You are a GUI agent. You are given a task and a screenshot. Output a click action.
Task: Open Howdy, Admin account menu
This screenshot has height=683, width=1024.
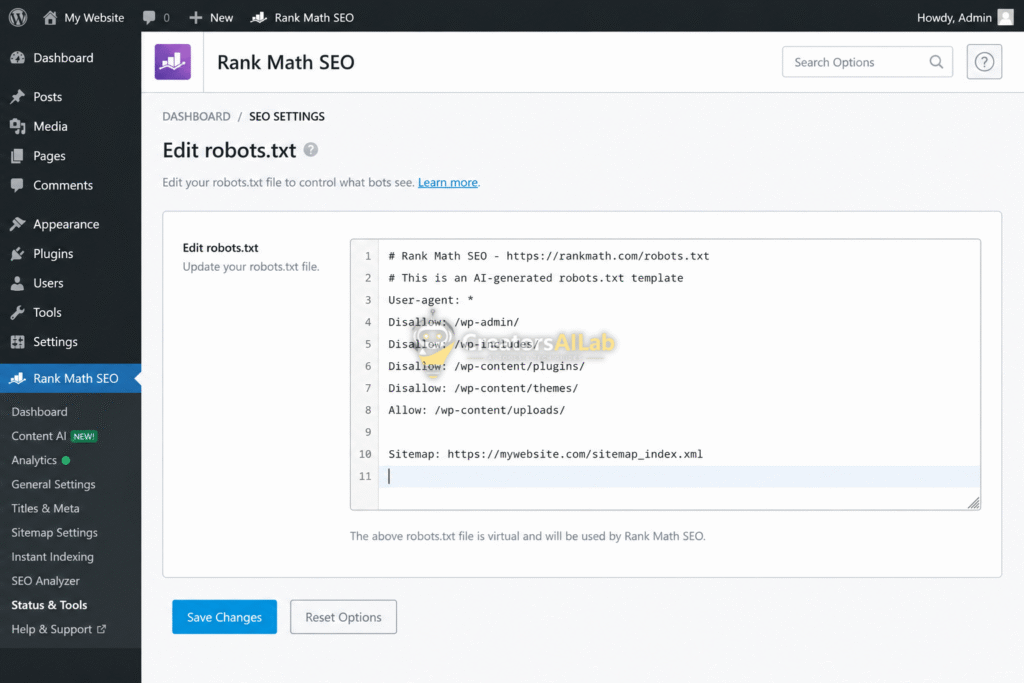coord(954,18)
